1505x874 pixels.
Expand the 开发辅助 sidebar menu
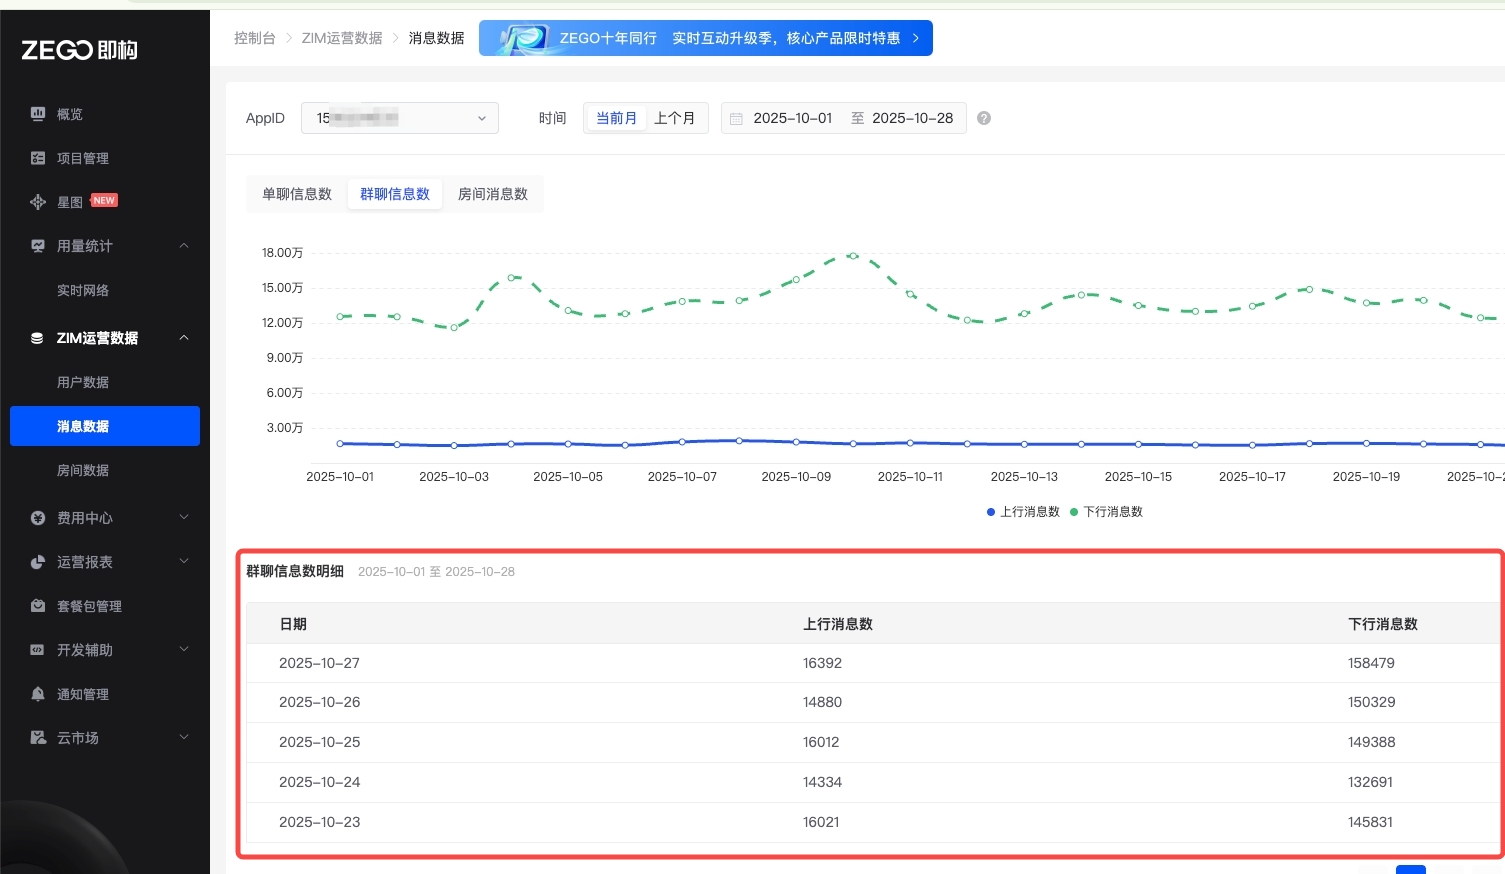point(184,650)
